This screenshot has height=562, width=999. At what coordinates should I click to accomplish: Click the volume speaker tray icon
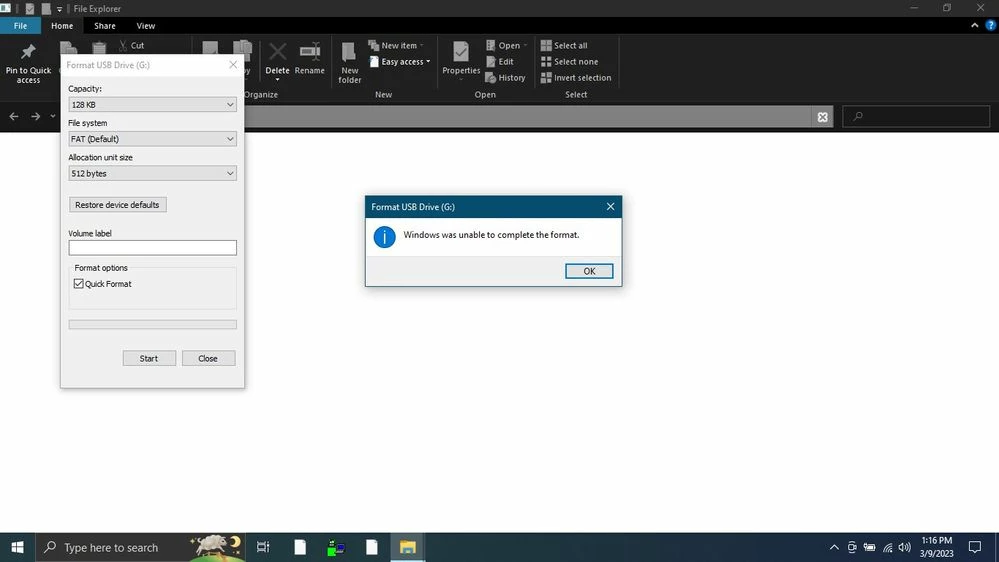905,547
